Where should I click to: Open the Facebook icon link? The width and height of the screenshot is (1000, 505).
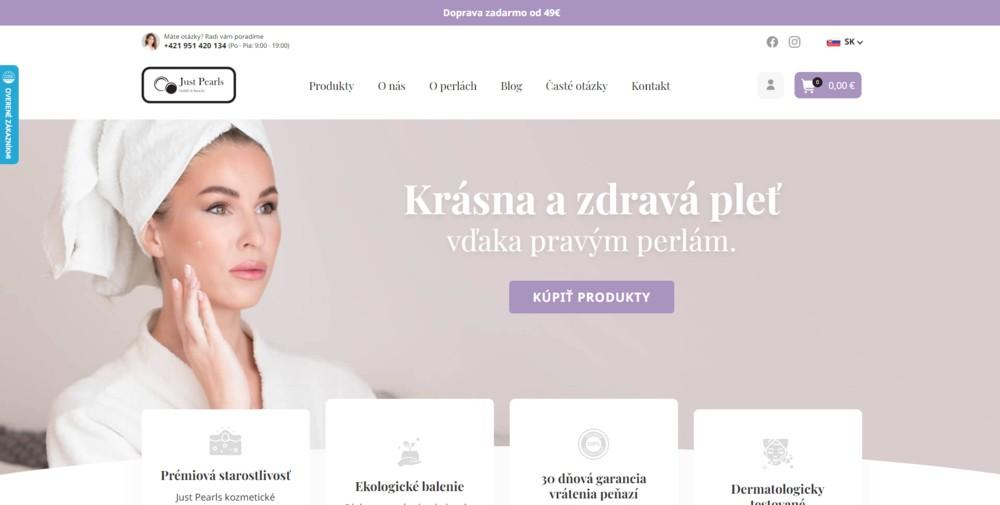point(772,42)
